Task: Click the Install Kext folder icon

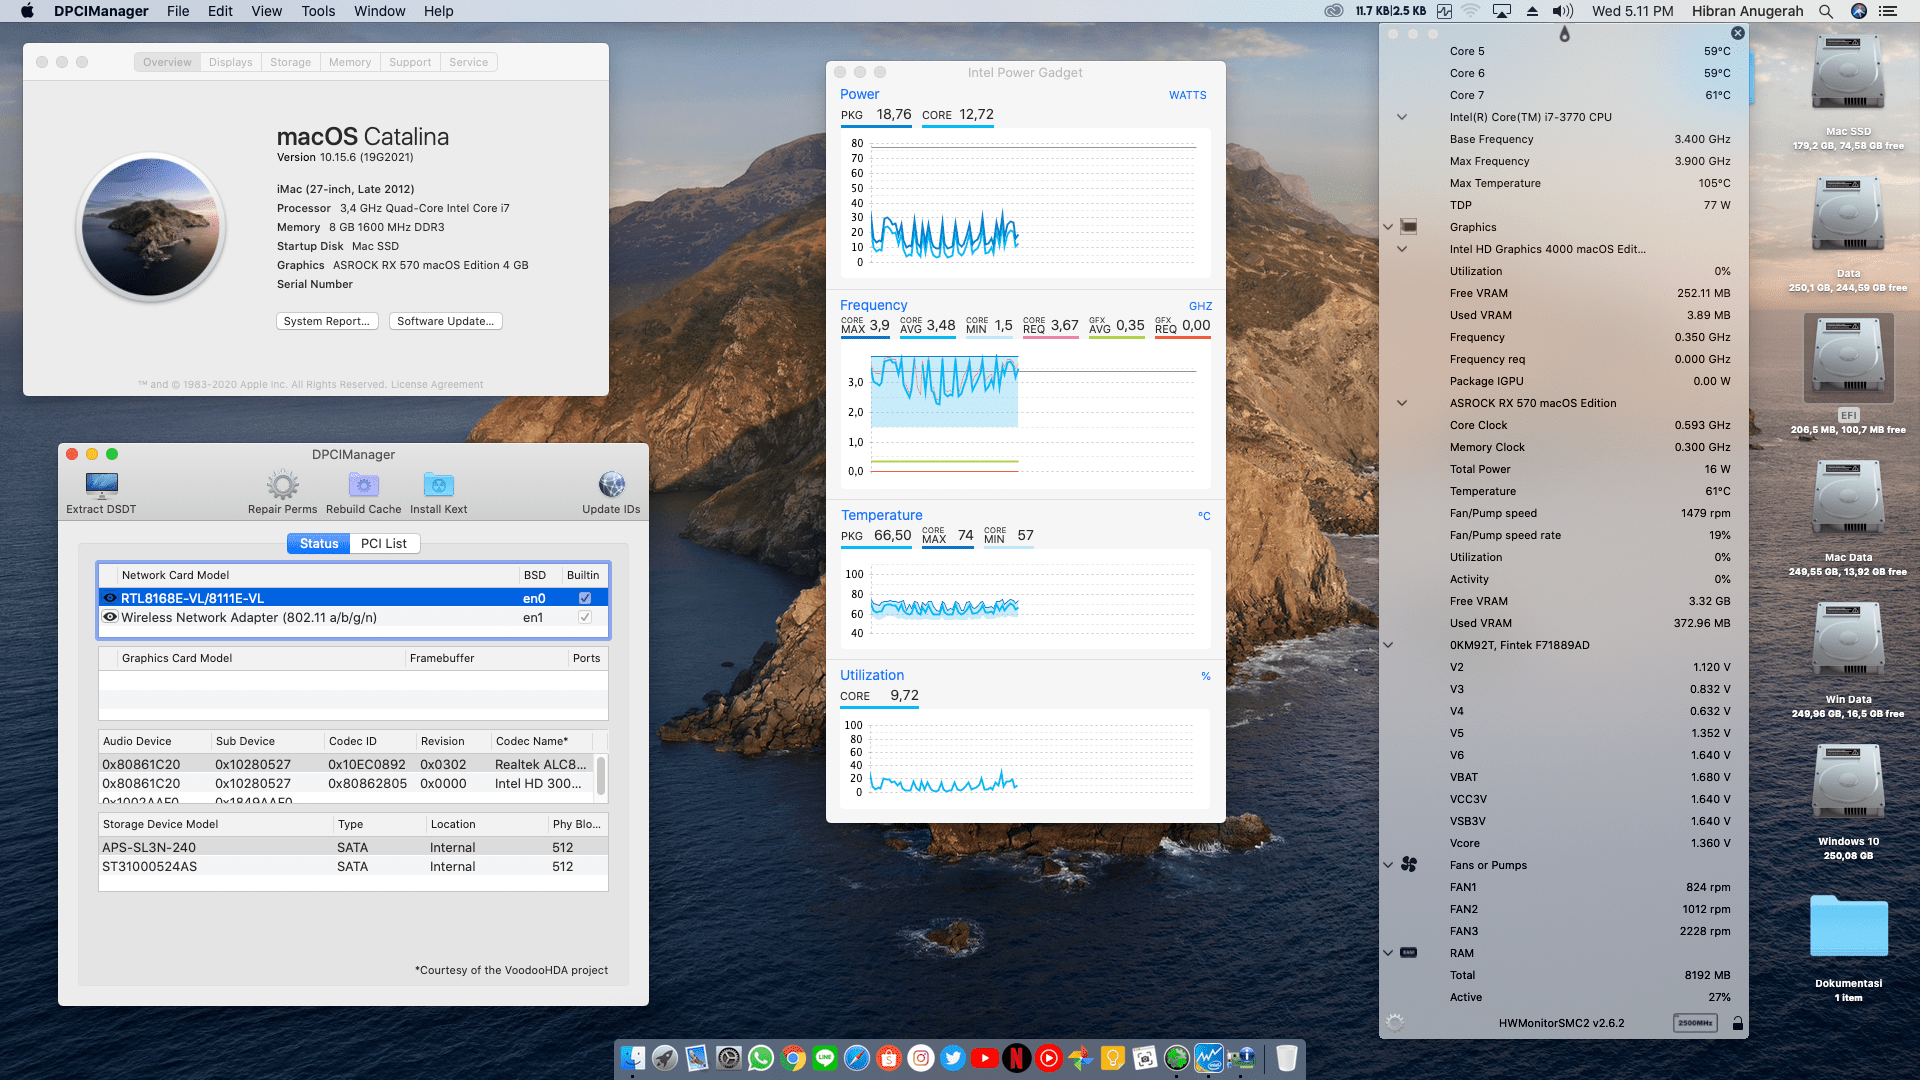Action: (438, 486)
